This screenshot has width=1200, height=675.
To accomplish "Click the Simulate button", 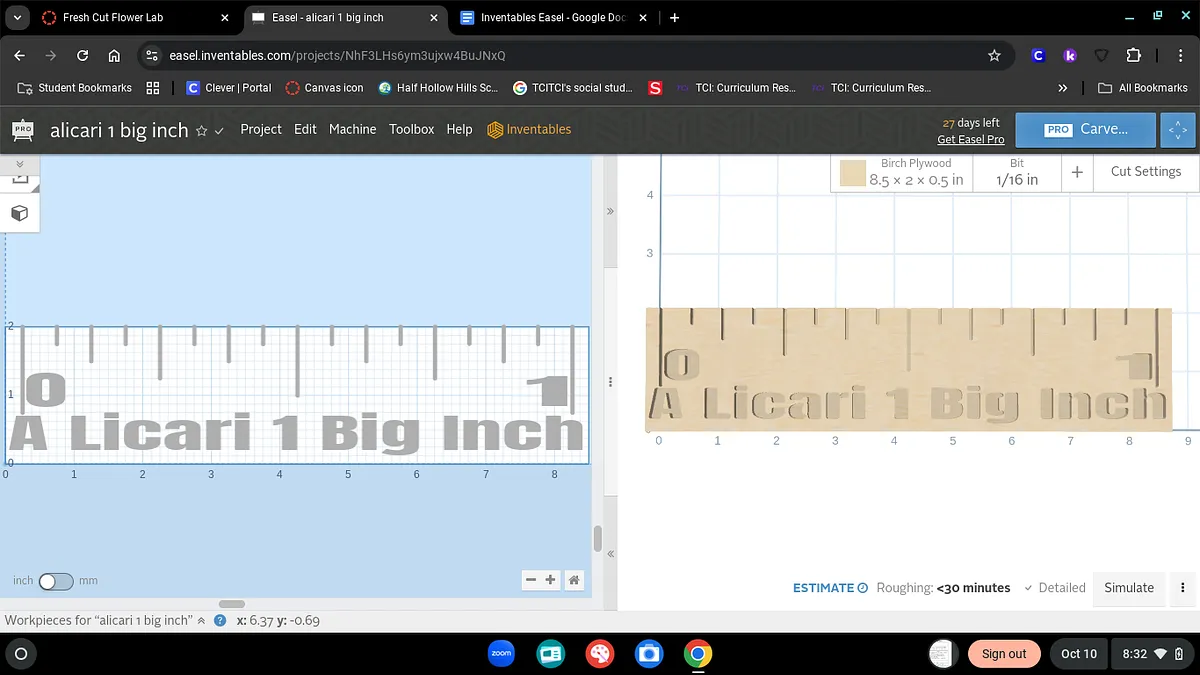I will [1128, 588].
